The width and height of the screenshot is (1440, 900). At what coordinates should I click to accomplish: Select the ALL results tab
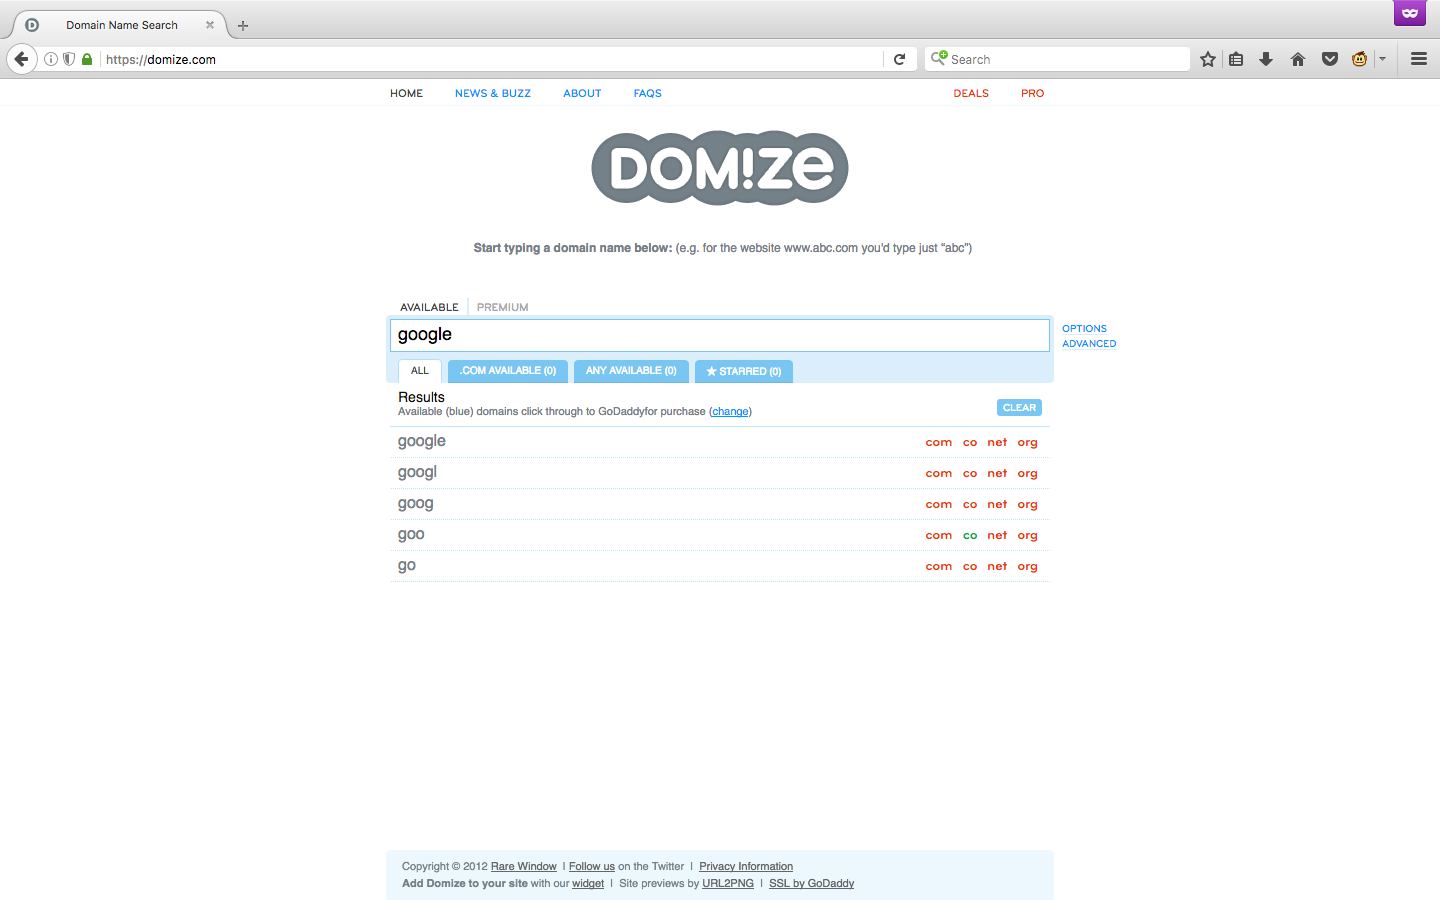420,371
